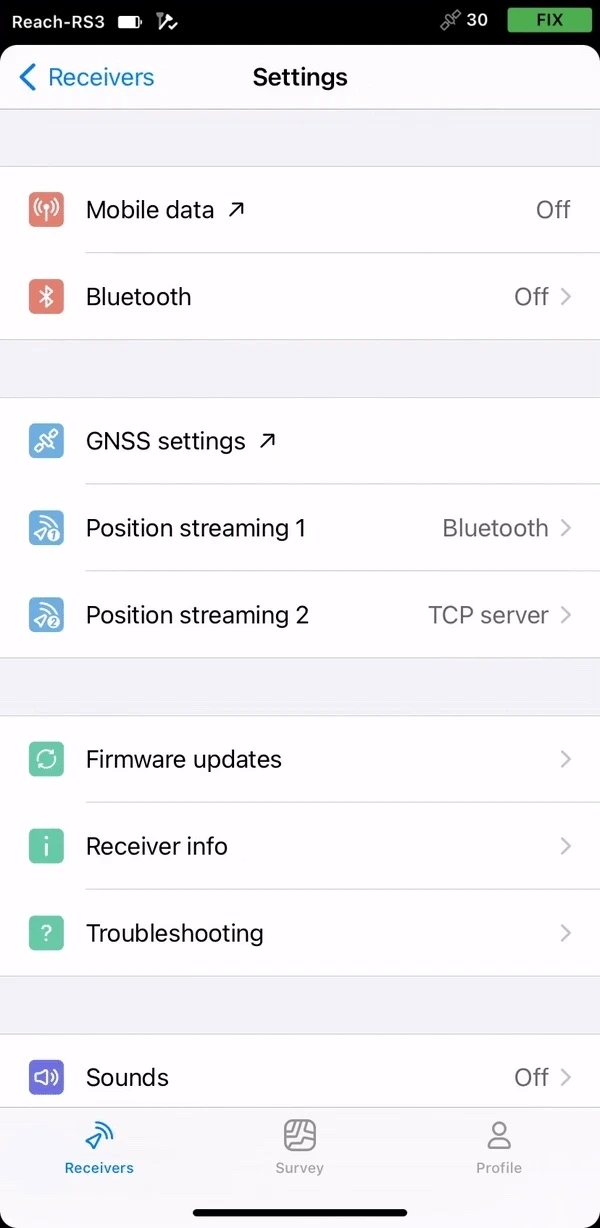Tap the Position streaming 1 icon
The image size is (600, 1228).
(x=46, y=528)
